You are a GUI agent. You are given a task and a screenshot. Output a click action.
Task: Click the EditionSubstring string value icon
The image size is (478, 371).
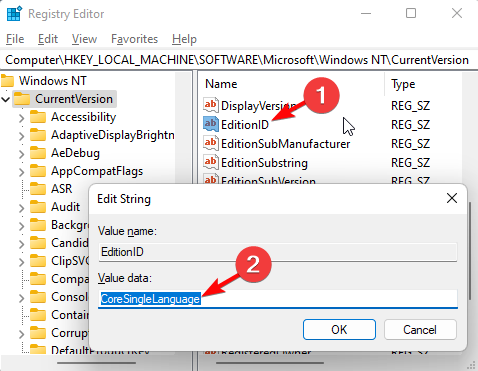pos(211,162)
